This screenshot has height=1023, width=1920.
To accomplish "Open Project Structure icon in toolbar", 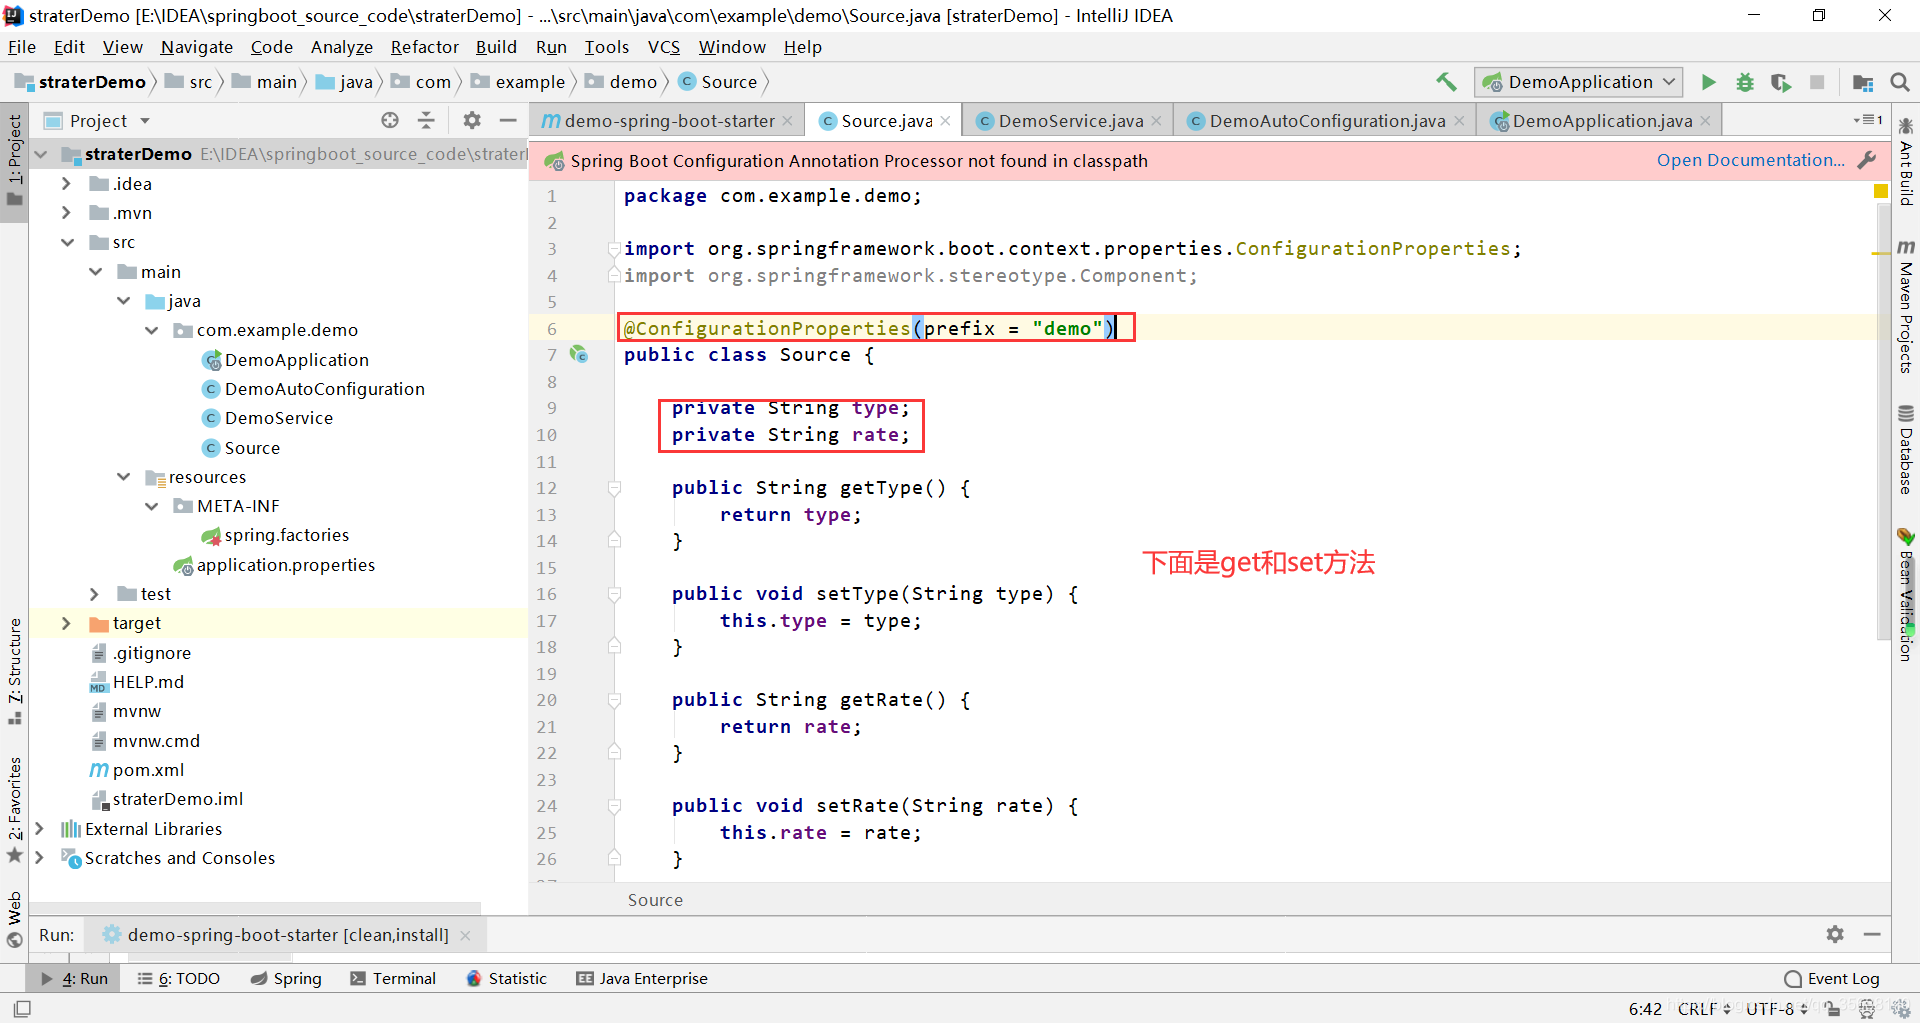I will pos(1863,82).
